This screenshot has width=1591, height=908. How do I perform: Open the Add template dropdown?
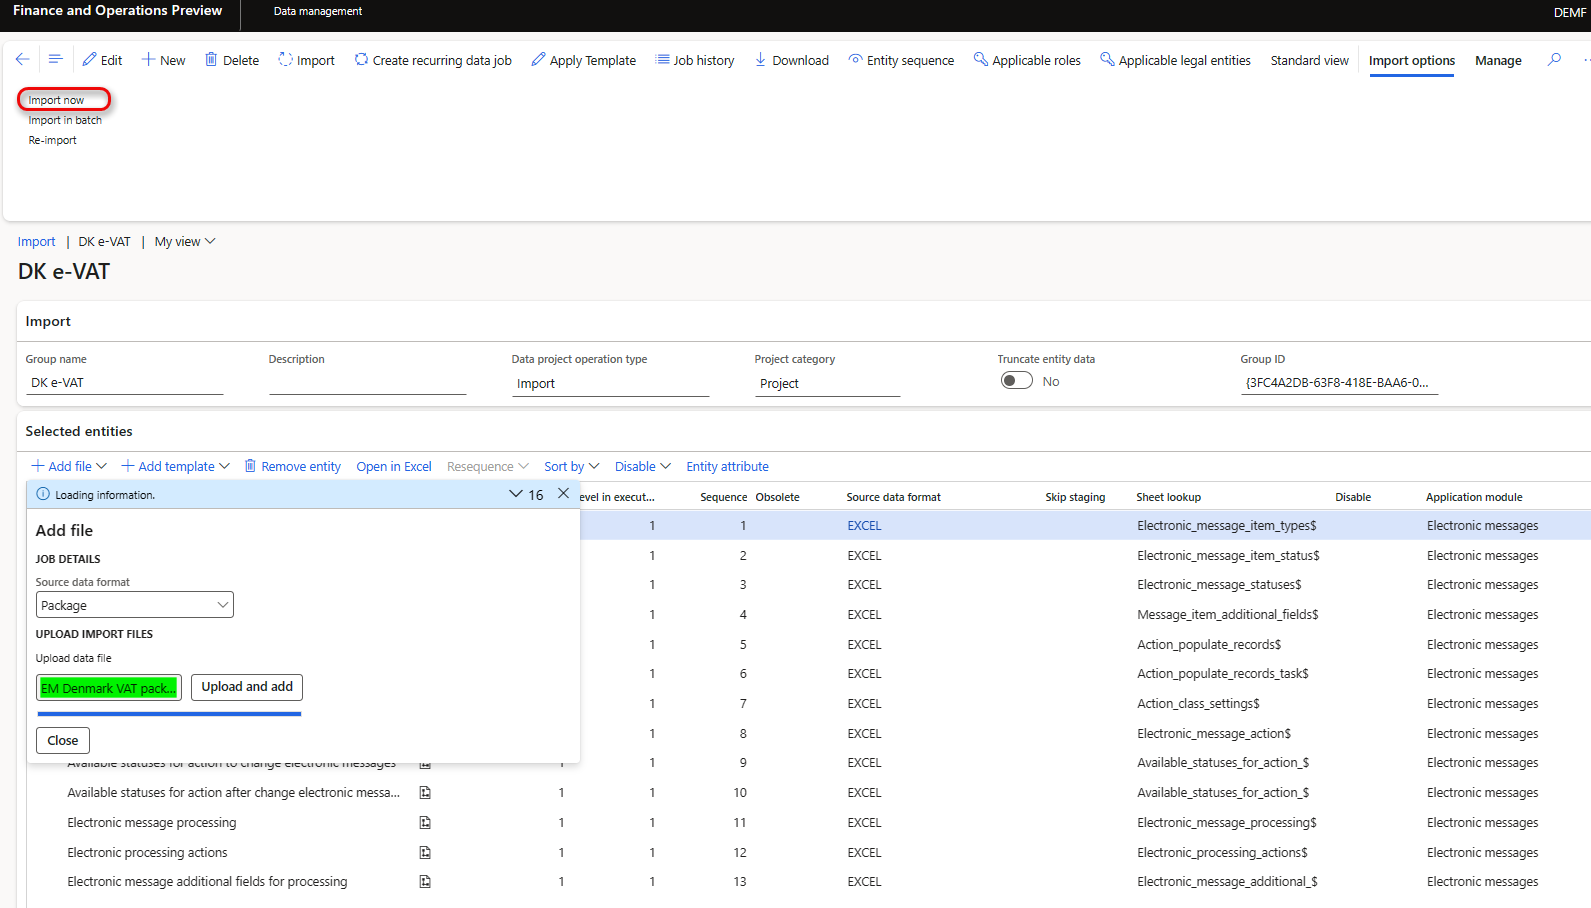click(x=175, y=466)
